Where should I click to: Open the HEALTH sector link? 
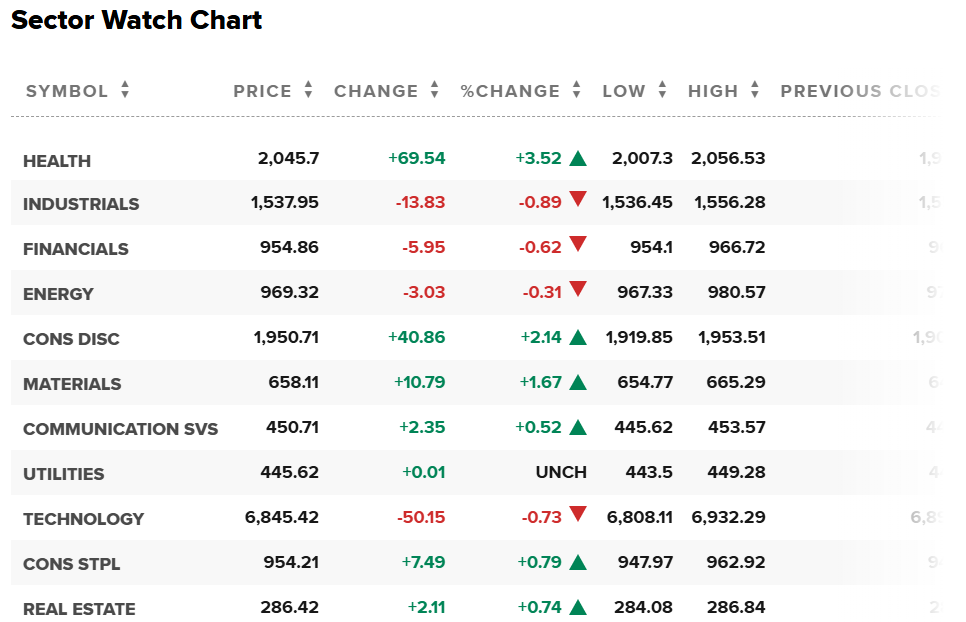tap(57, 161)
